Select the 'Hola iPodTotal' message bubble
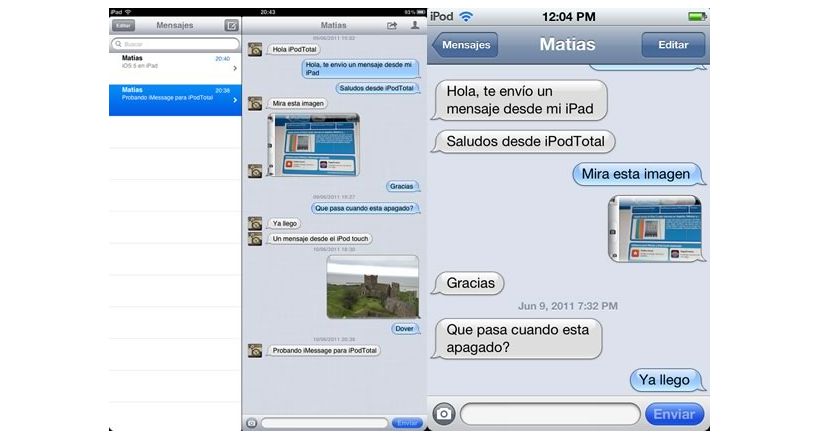The image size is (820, 440). 294,49
